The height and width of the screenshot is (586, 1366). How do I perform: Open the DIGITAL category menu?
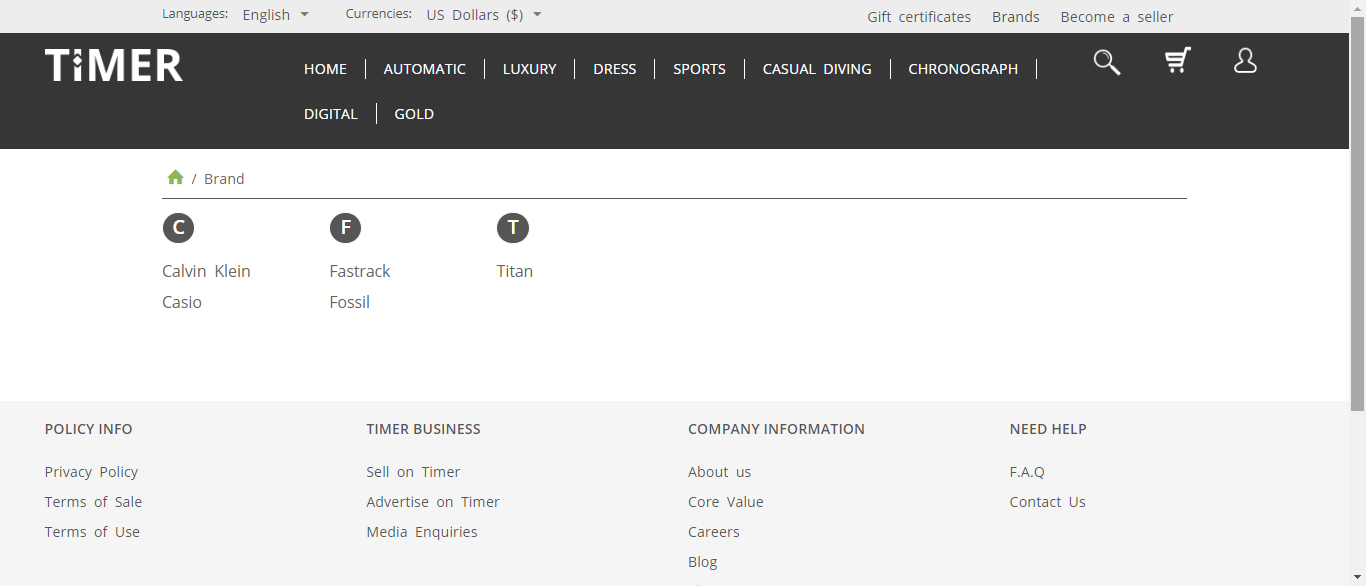click(331, 114)
